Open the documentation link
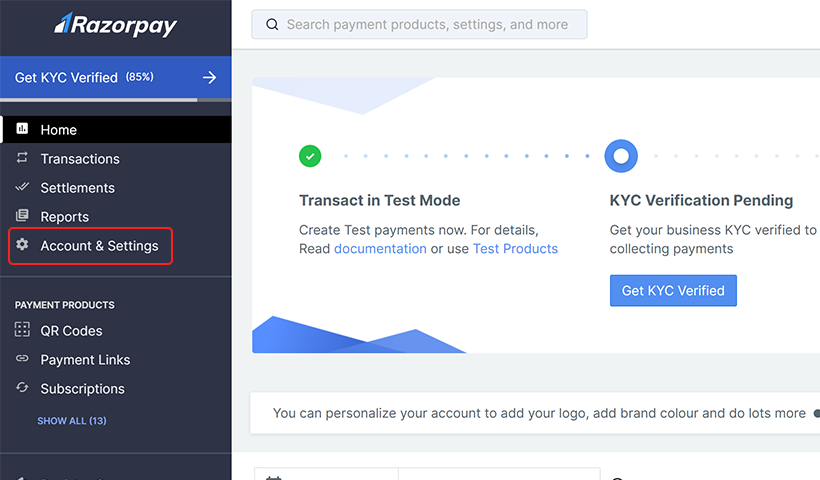This screenshot has width=820, height=480. tap(380, 249)
